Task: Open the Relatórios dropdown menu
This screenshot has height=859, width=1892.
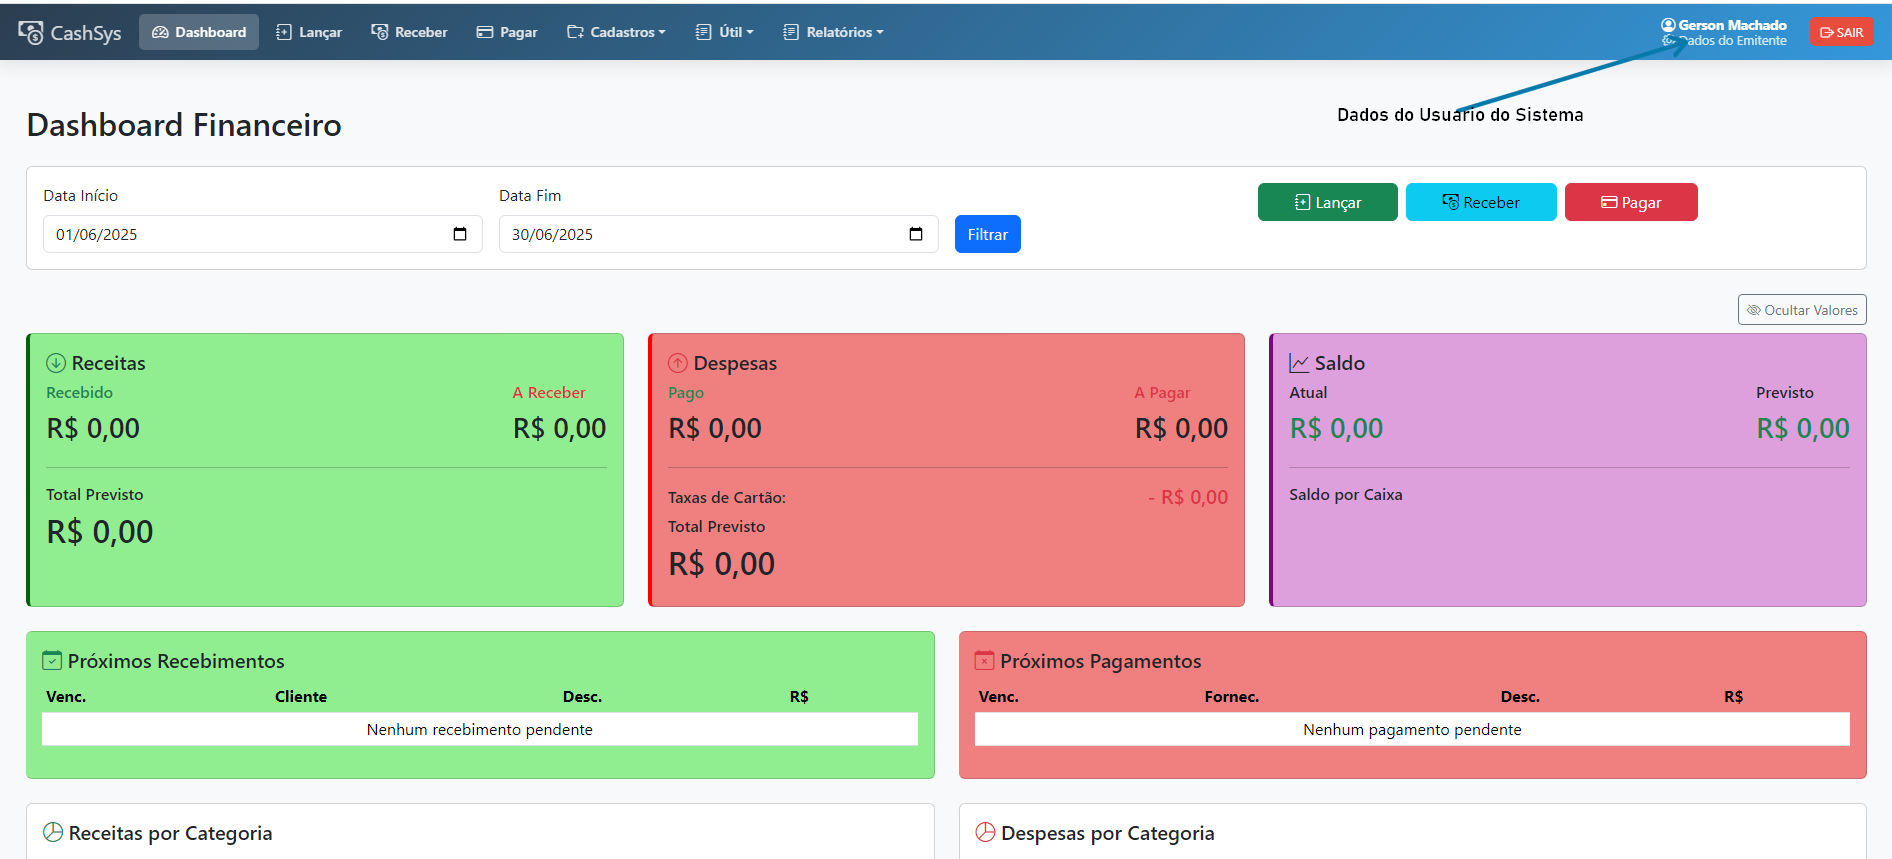Action: [x=834, y=32]
